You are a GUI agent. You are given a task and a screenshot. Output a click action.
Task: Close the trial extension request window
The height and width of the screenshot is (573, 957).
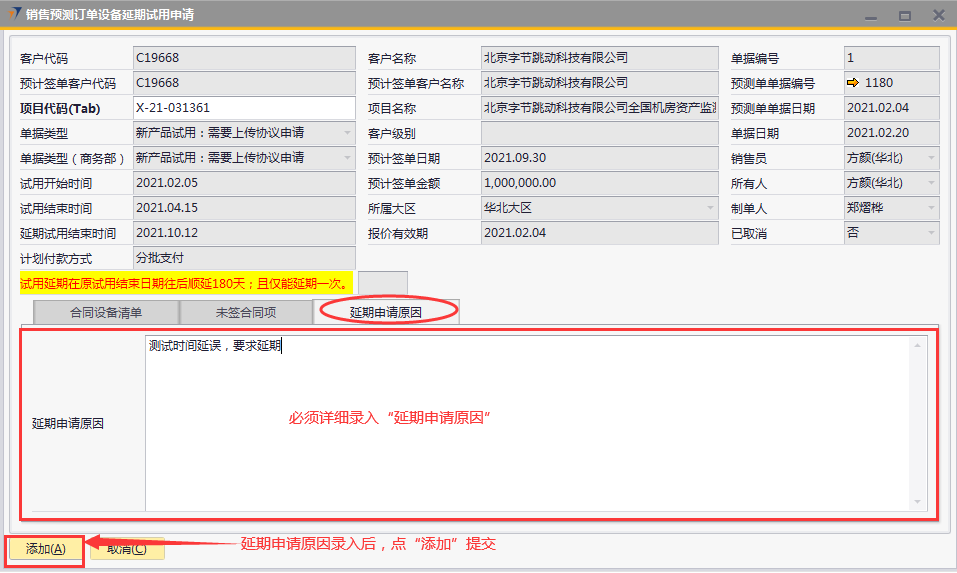click(x=938, y=15)
